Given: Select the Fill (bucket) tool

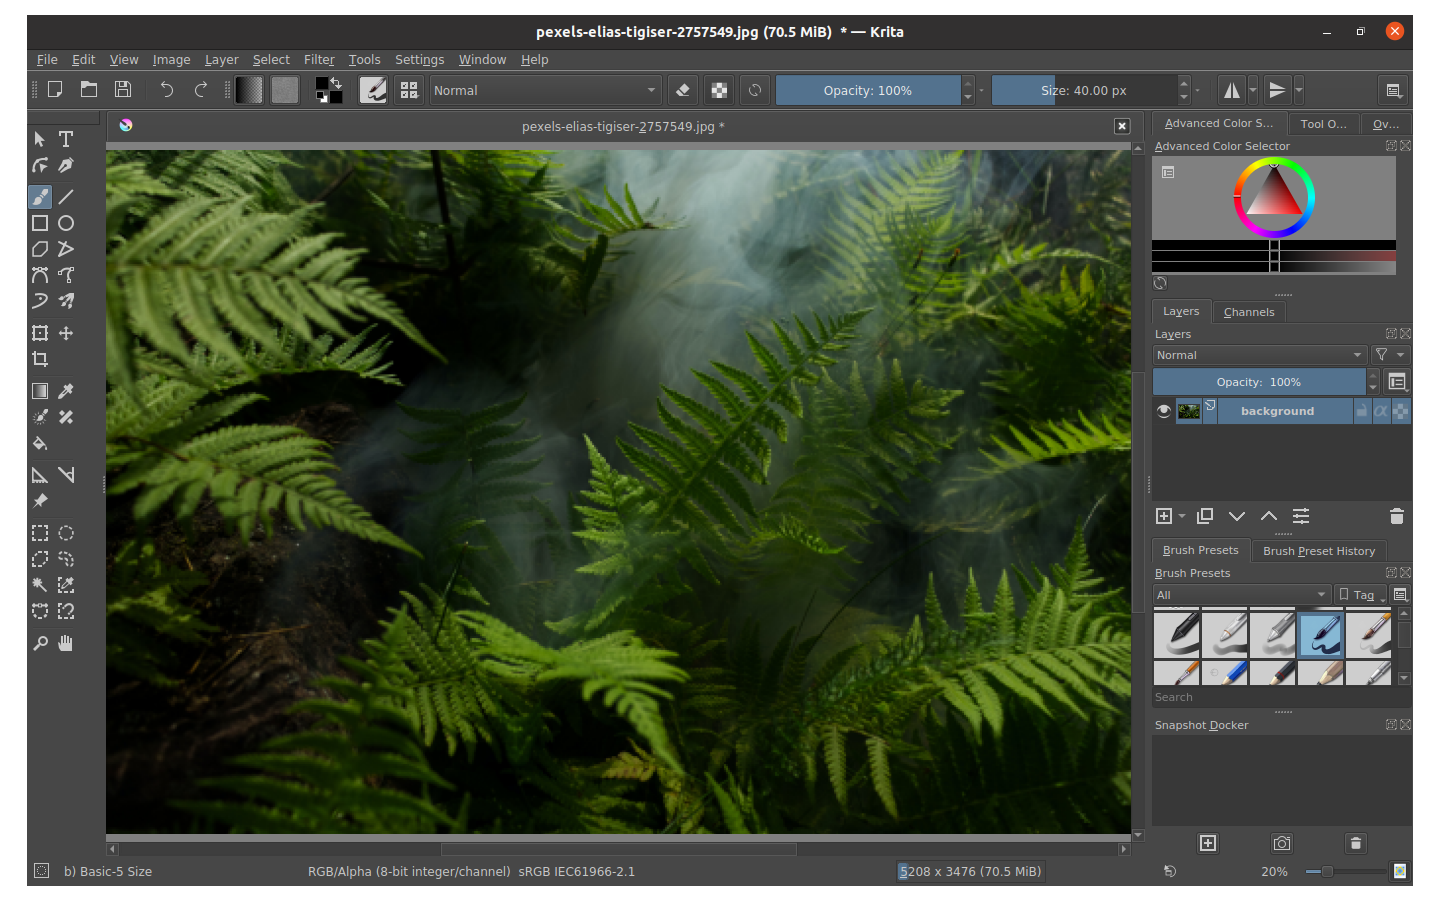Looking at the screenshot, I should point(40,443).
